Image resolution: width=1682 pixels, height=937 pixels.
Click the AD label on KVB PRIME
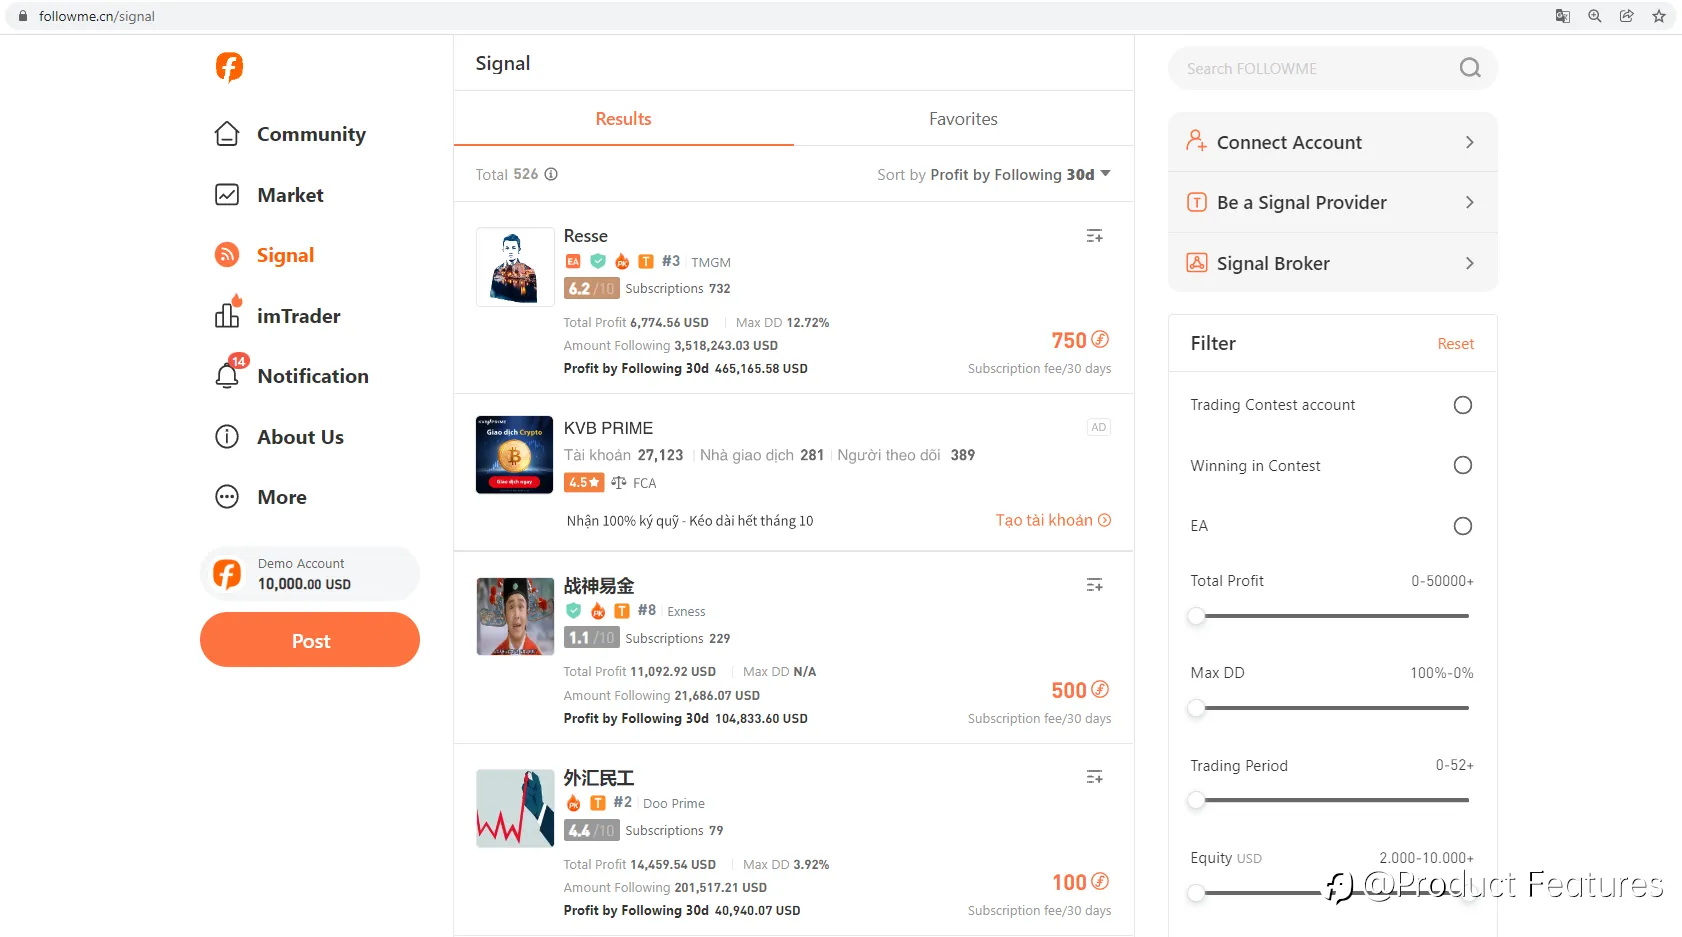(x=1099, y=427)
